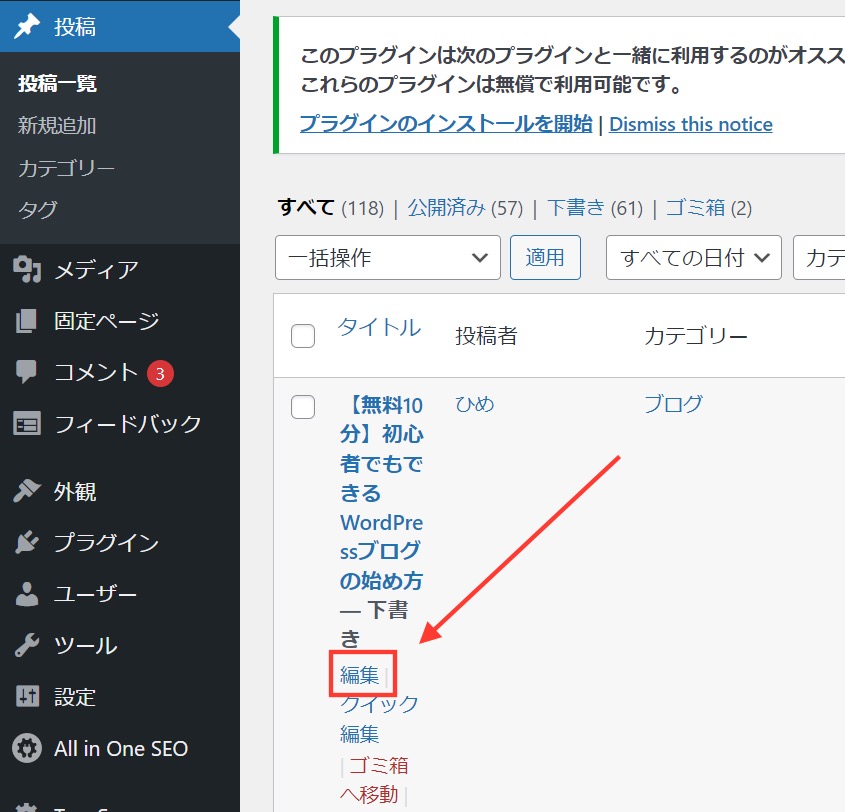Open the 一括操作 bulk actions dropdown
845x812 pixels.
[x=387, y=257]
